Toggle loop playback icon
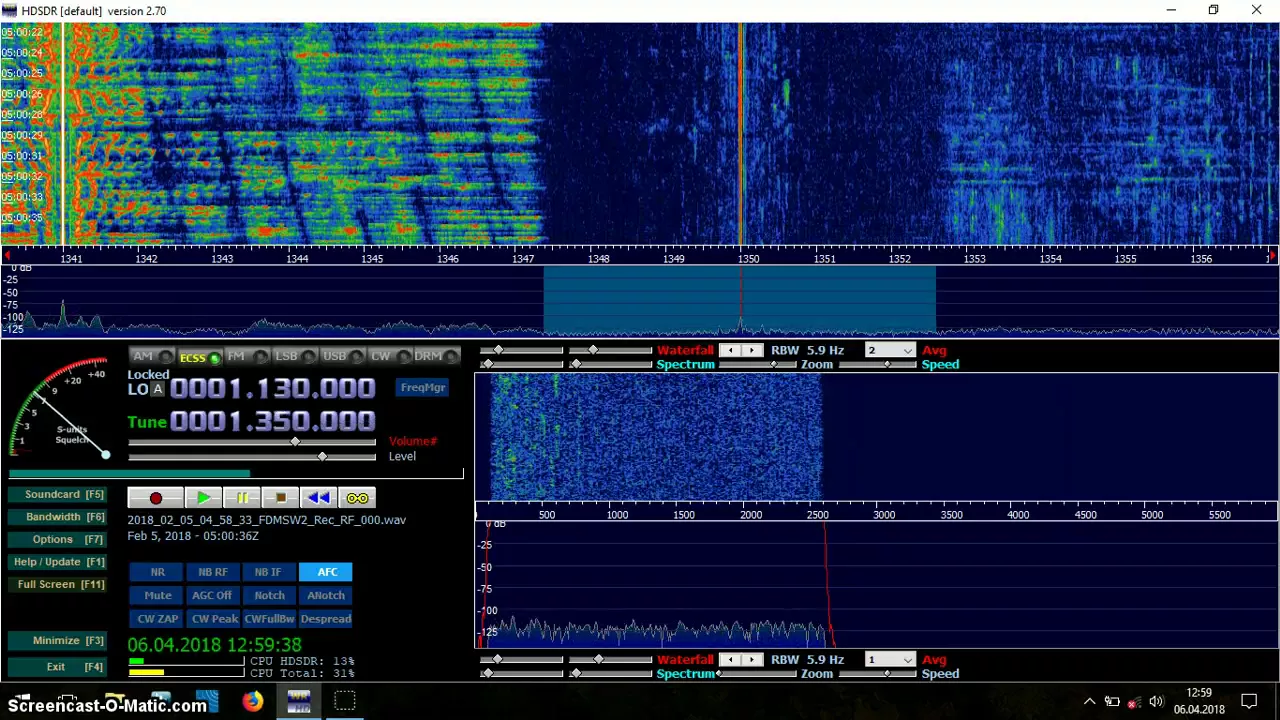Screen dimensions: 1280x720 [x=357, y=498]
